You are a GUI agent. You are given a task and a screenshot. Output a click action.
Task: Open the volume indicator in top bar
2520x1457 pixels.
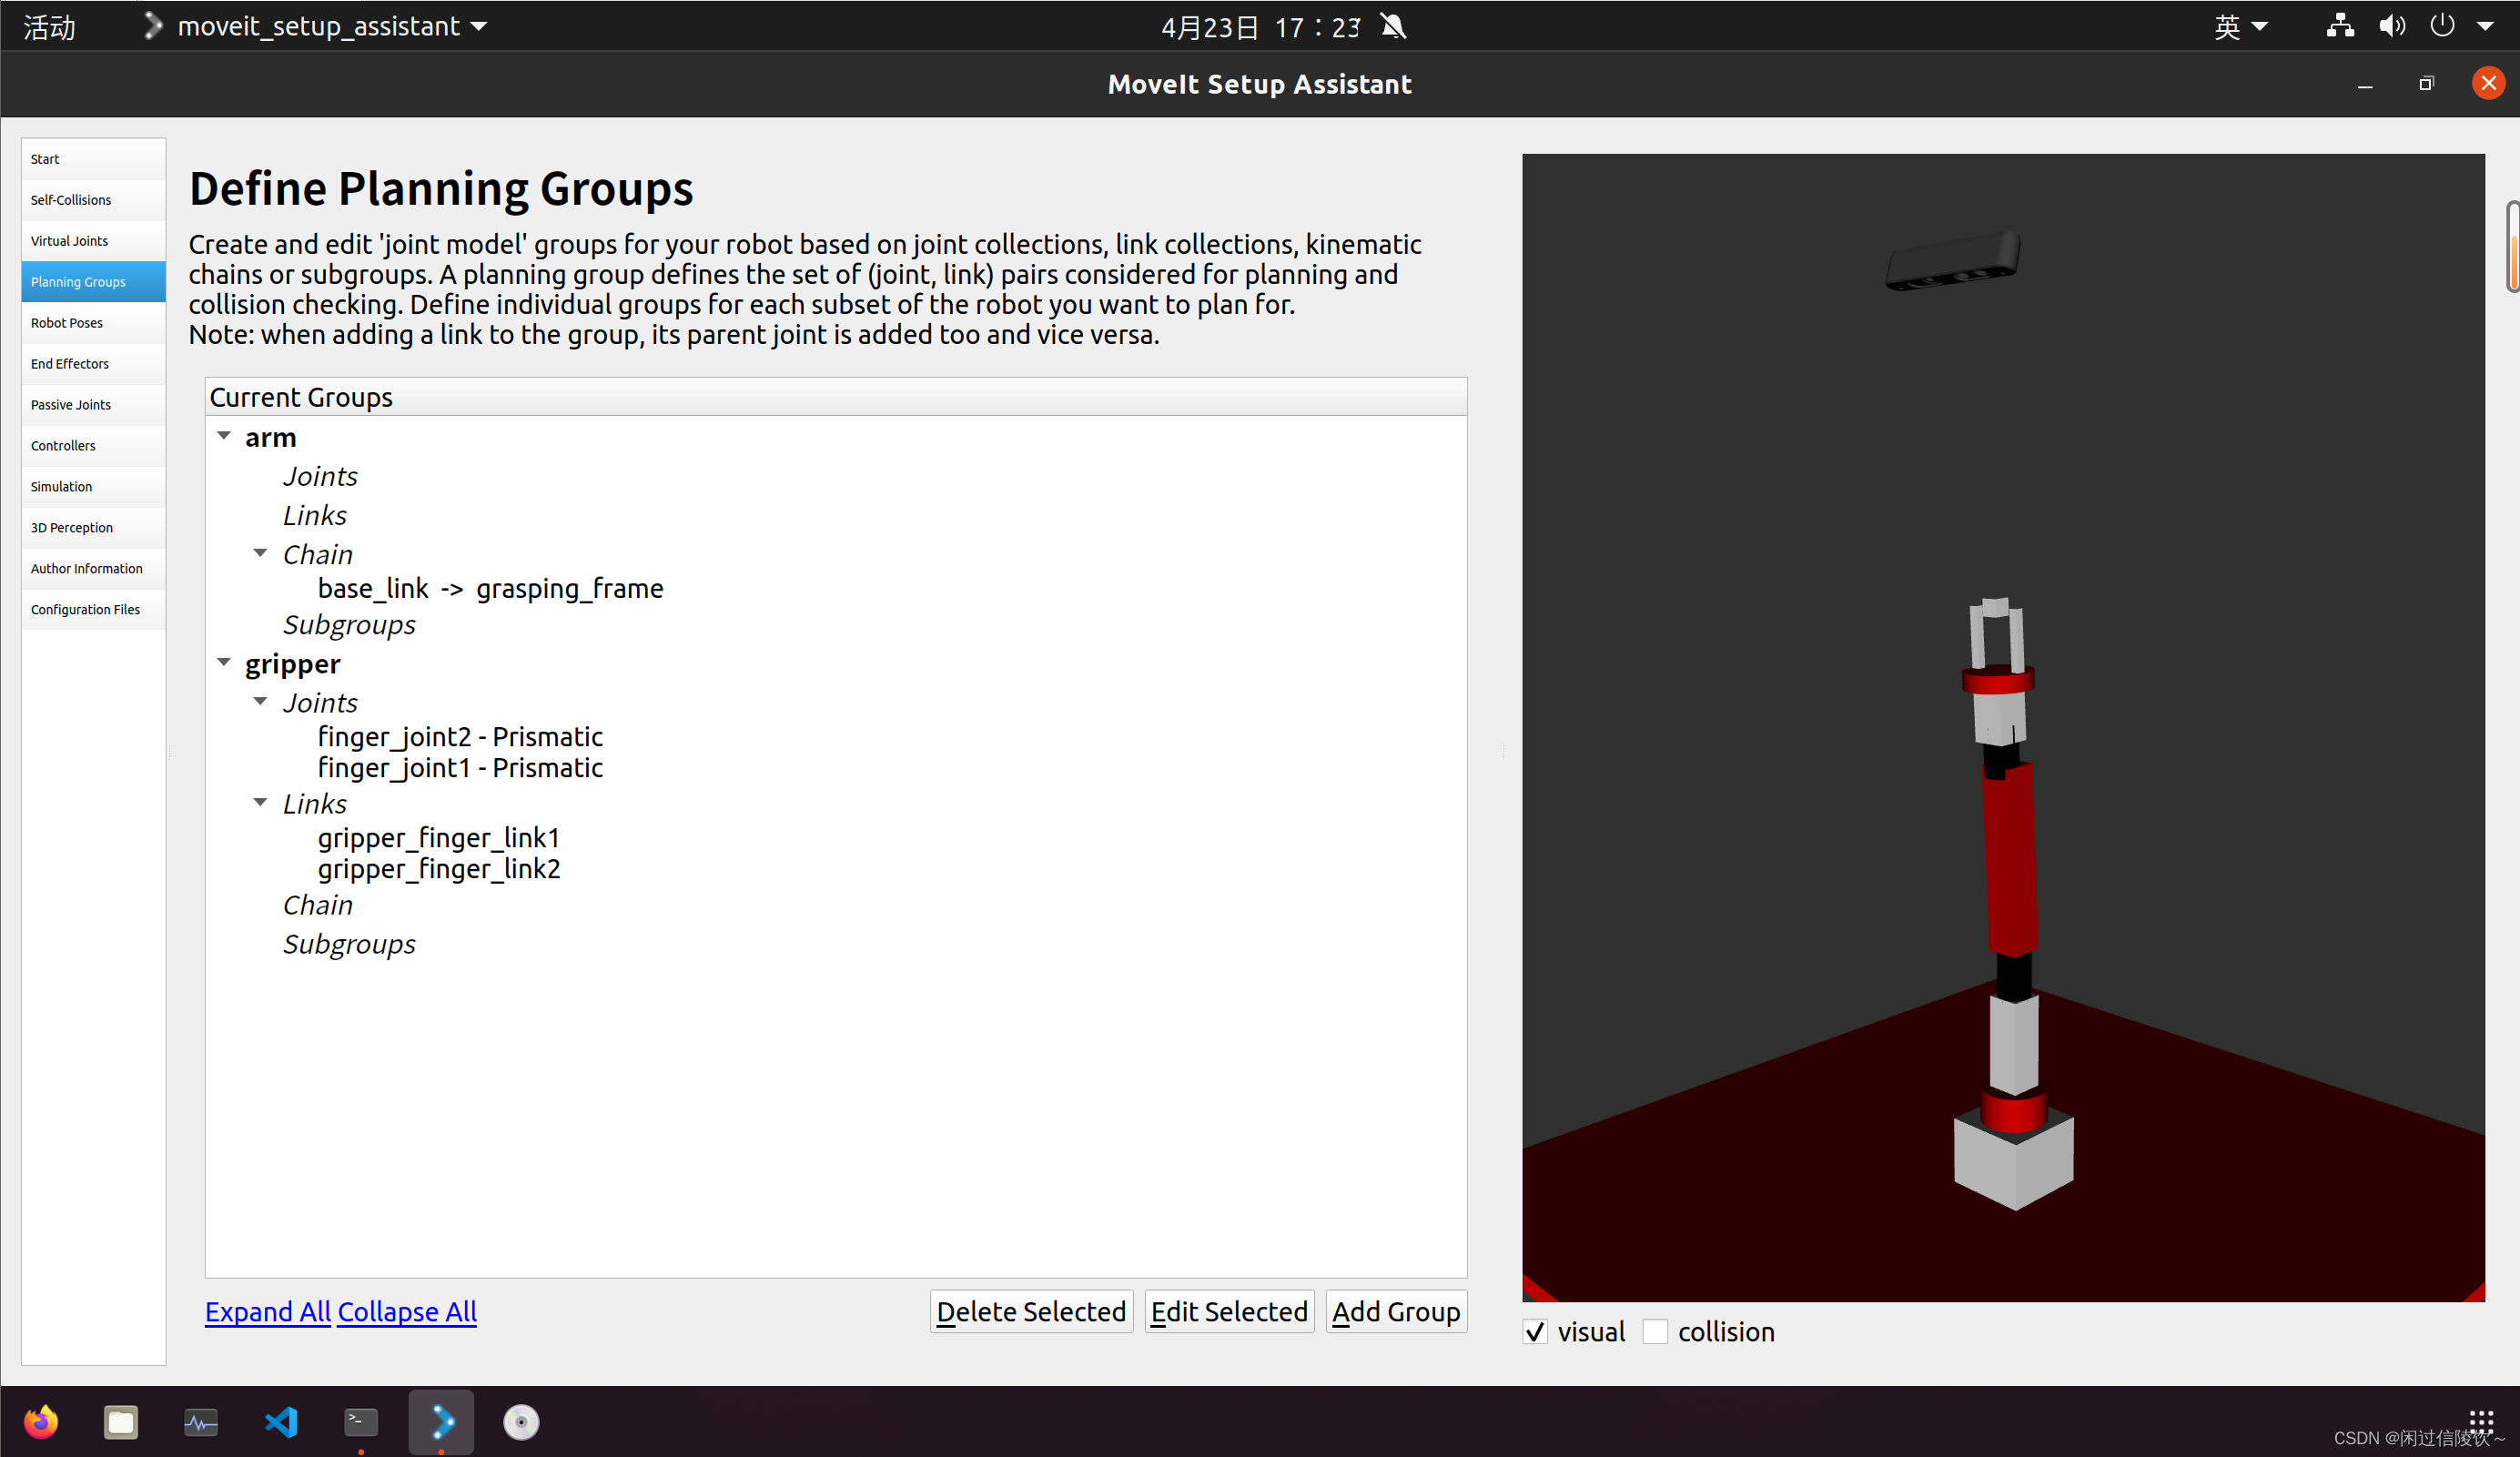[2391, 26]
